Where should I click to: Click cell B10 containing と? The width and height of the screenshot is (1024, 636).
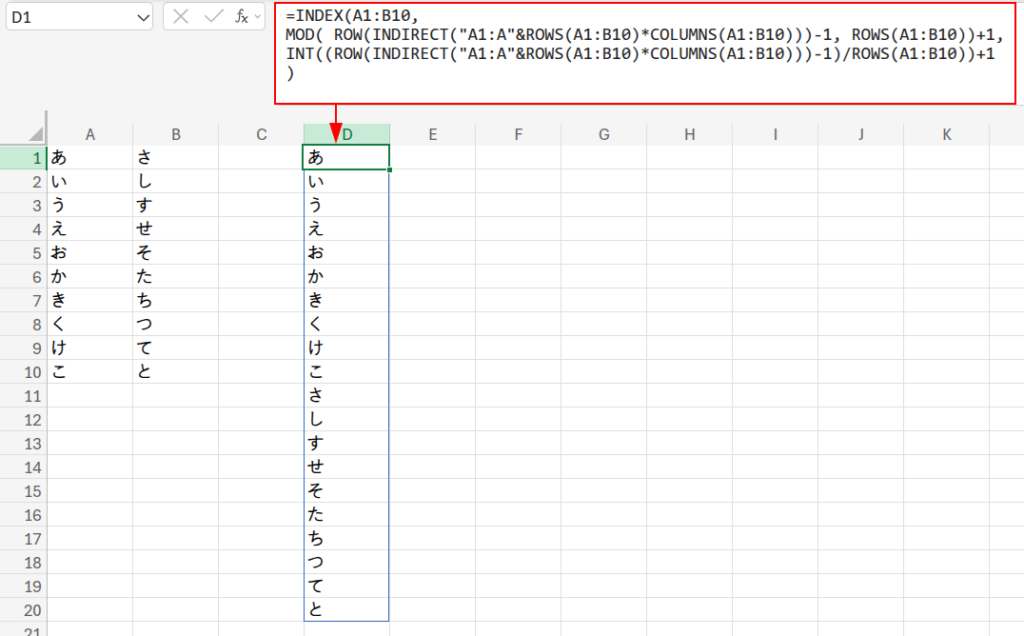pyautogui.click(x=175, y=372)
